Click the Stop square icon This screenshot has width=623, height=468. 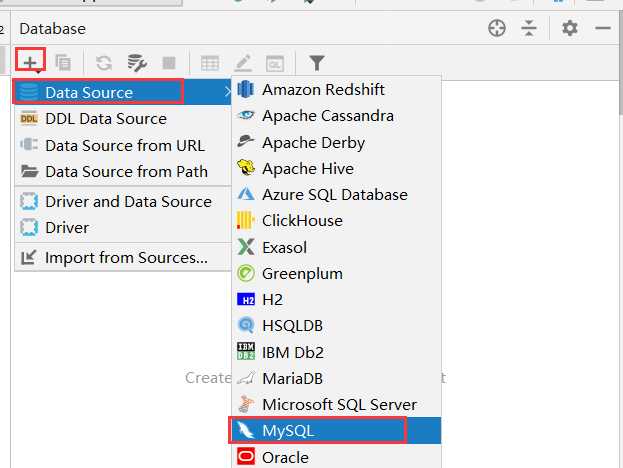coord(169,63)
